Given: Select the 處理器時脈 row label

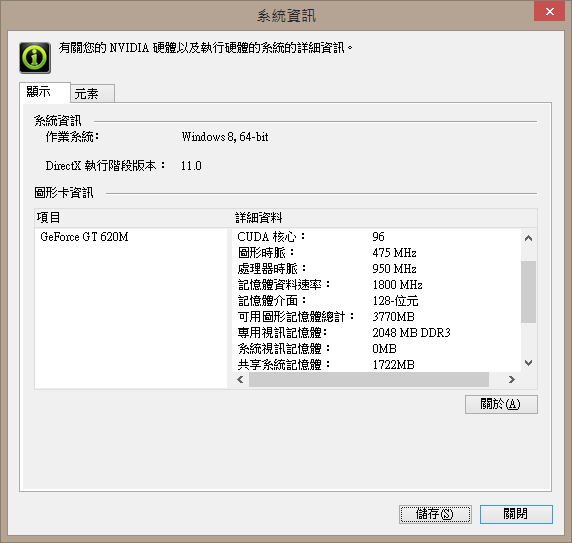Looking at the screenshot, I should click(271, 269).
